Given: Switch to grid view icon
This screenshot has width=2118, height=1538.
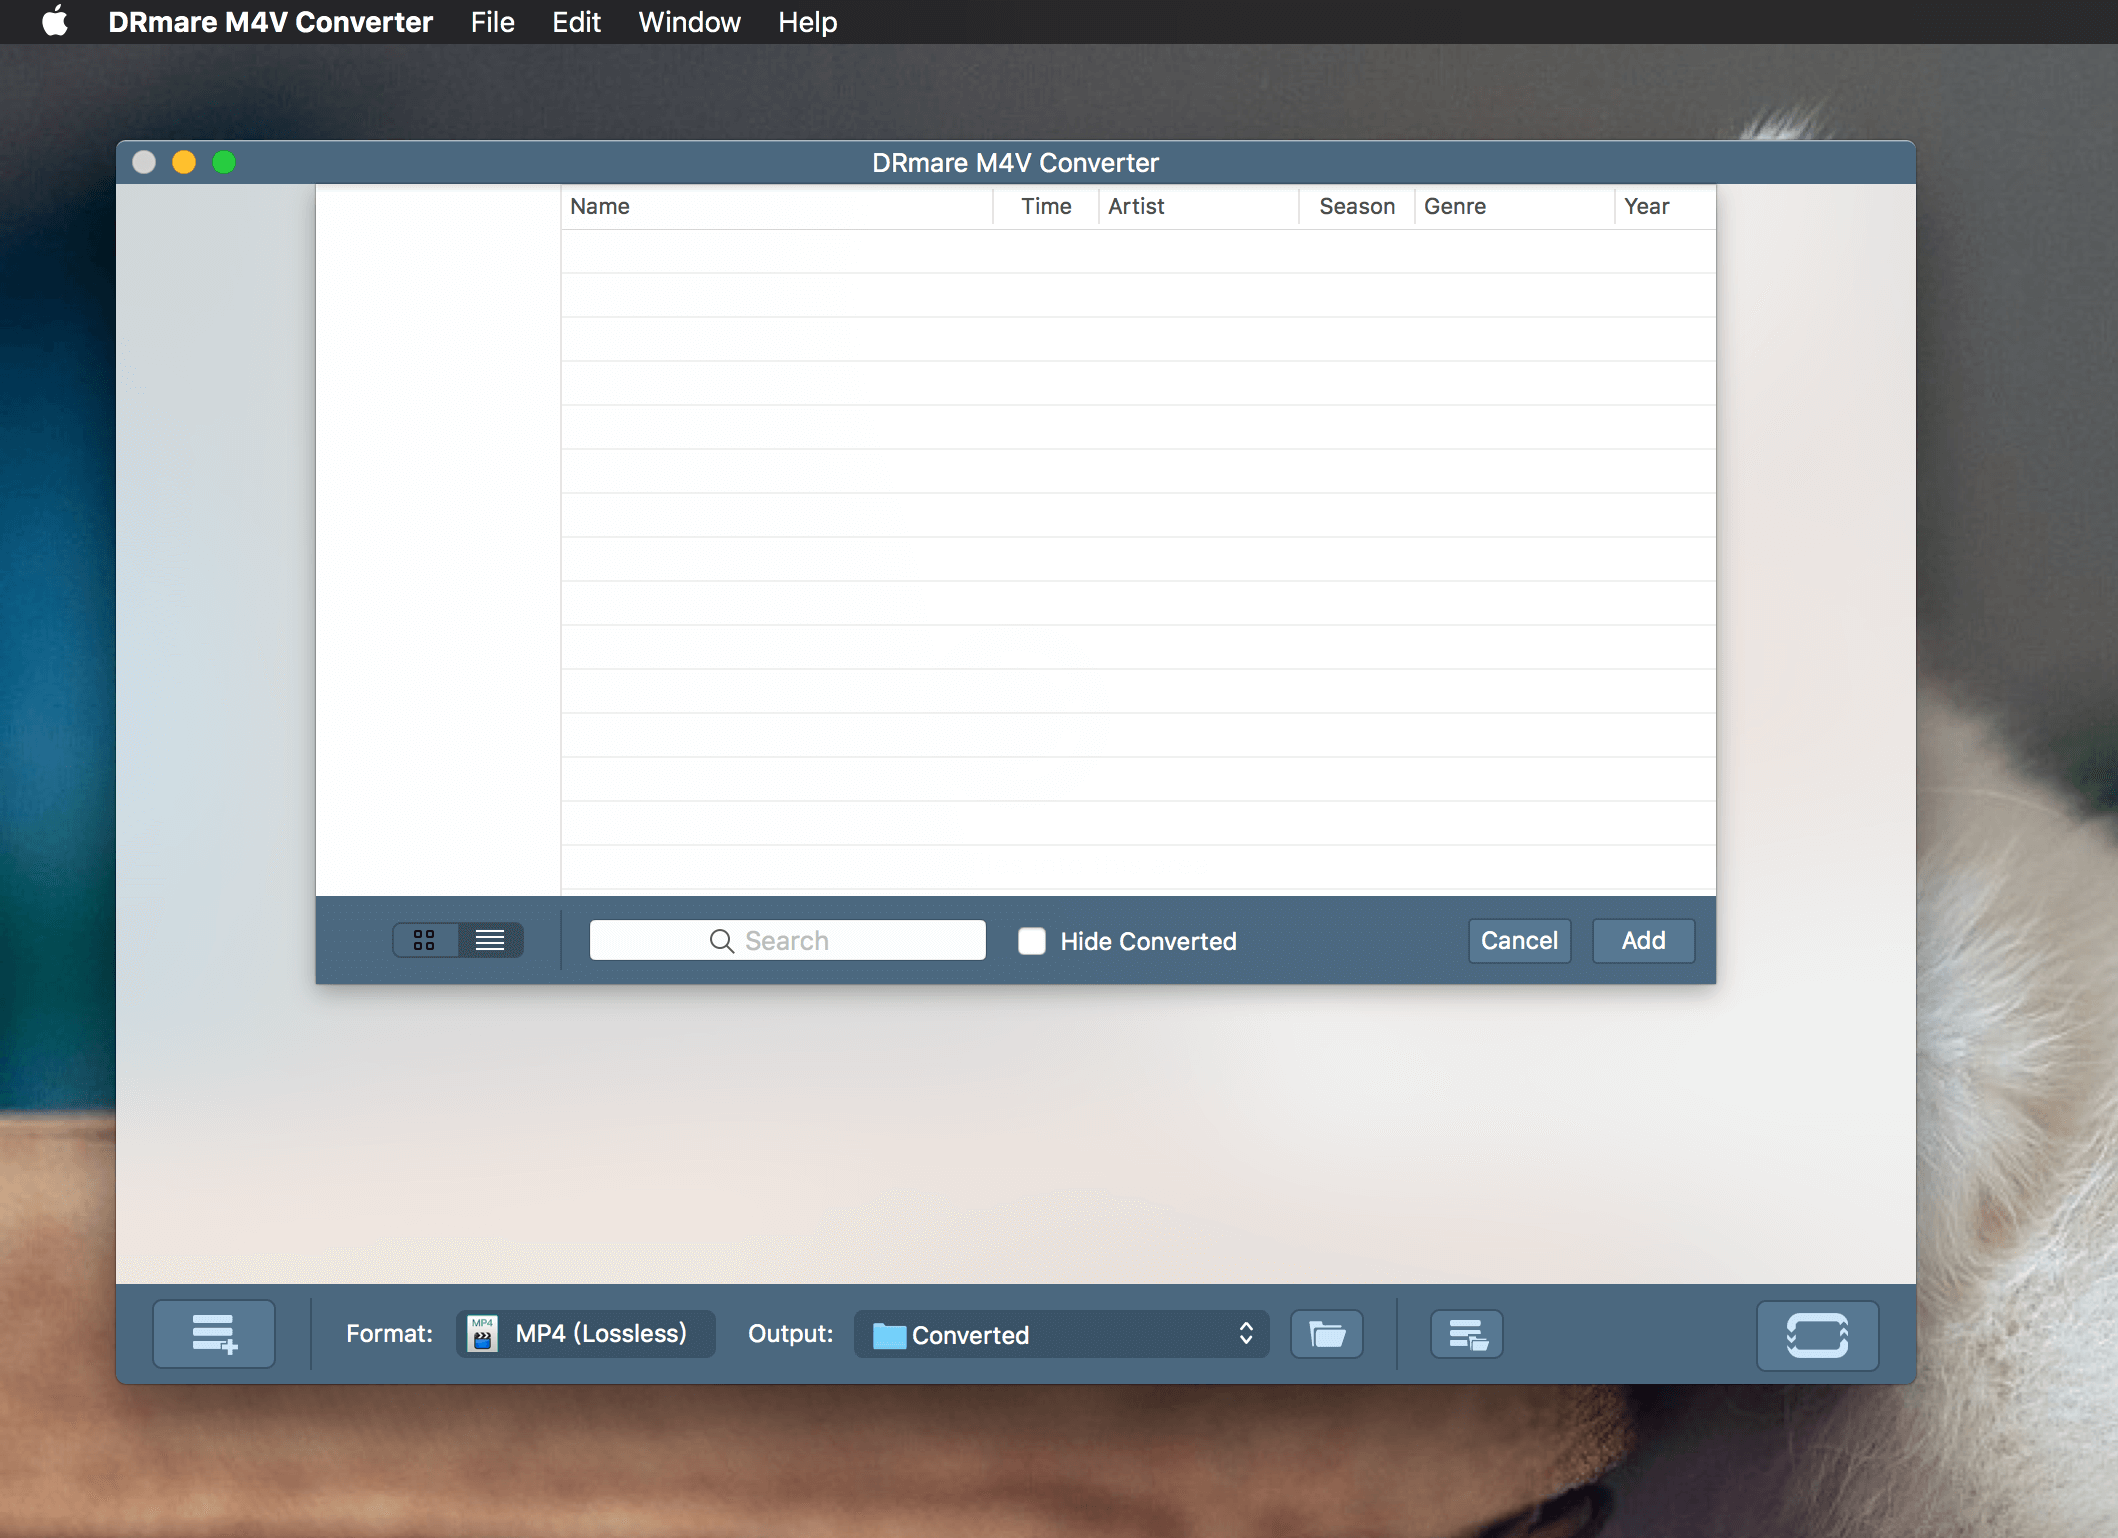Looking at the screenshot, I should (x=425, y=940).
